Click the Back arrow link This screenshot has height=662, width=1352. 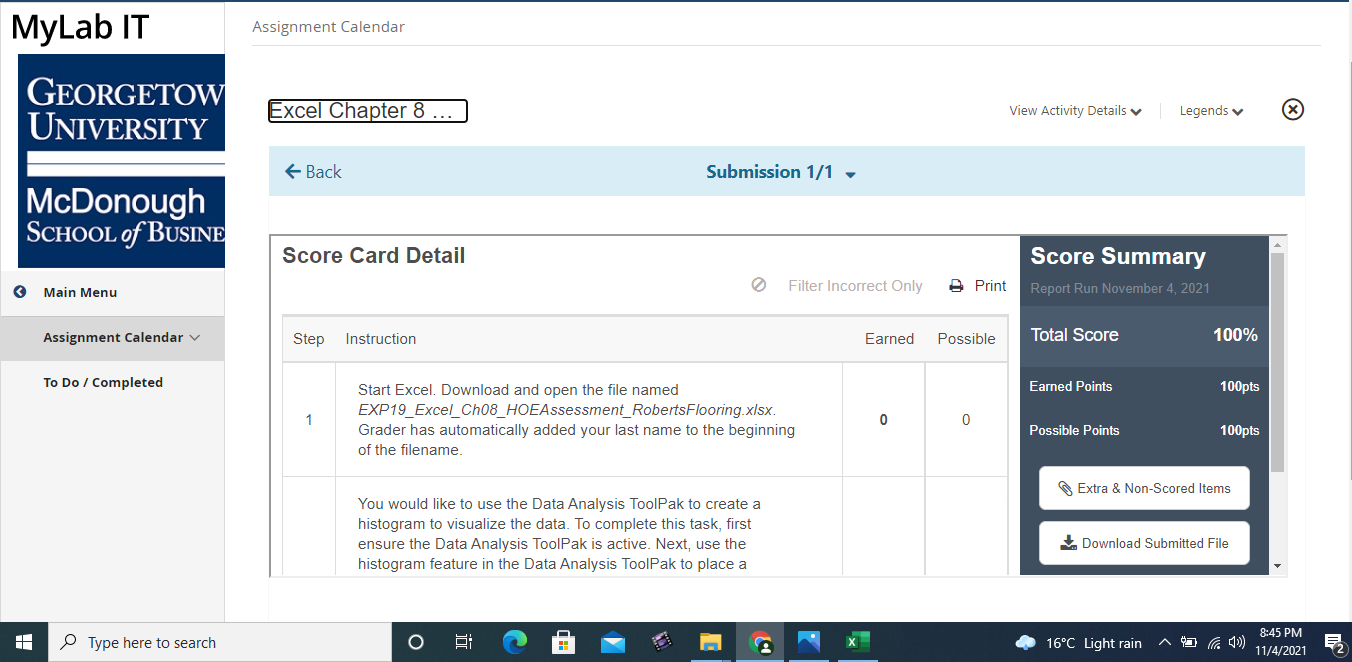(x=313, y=172)
